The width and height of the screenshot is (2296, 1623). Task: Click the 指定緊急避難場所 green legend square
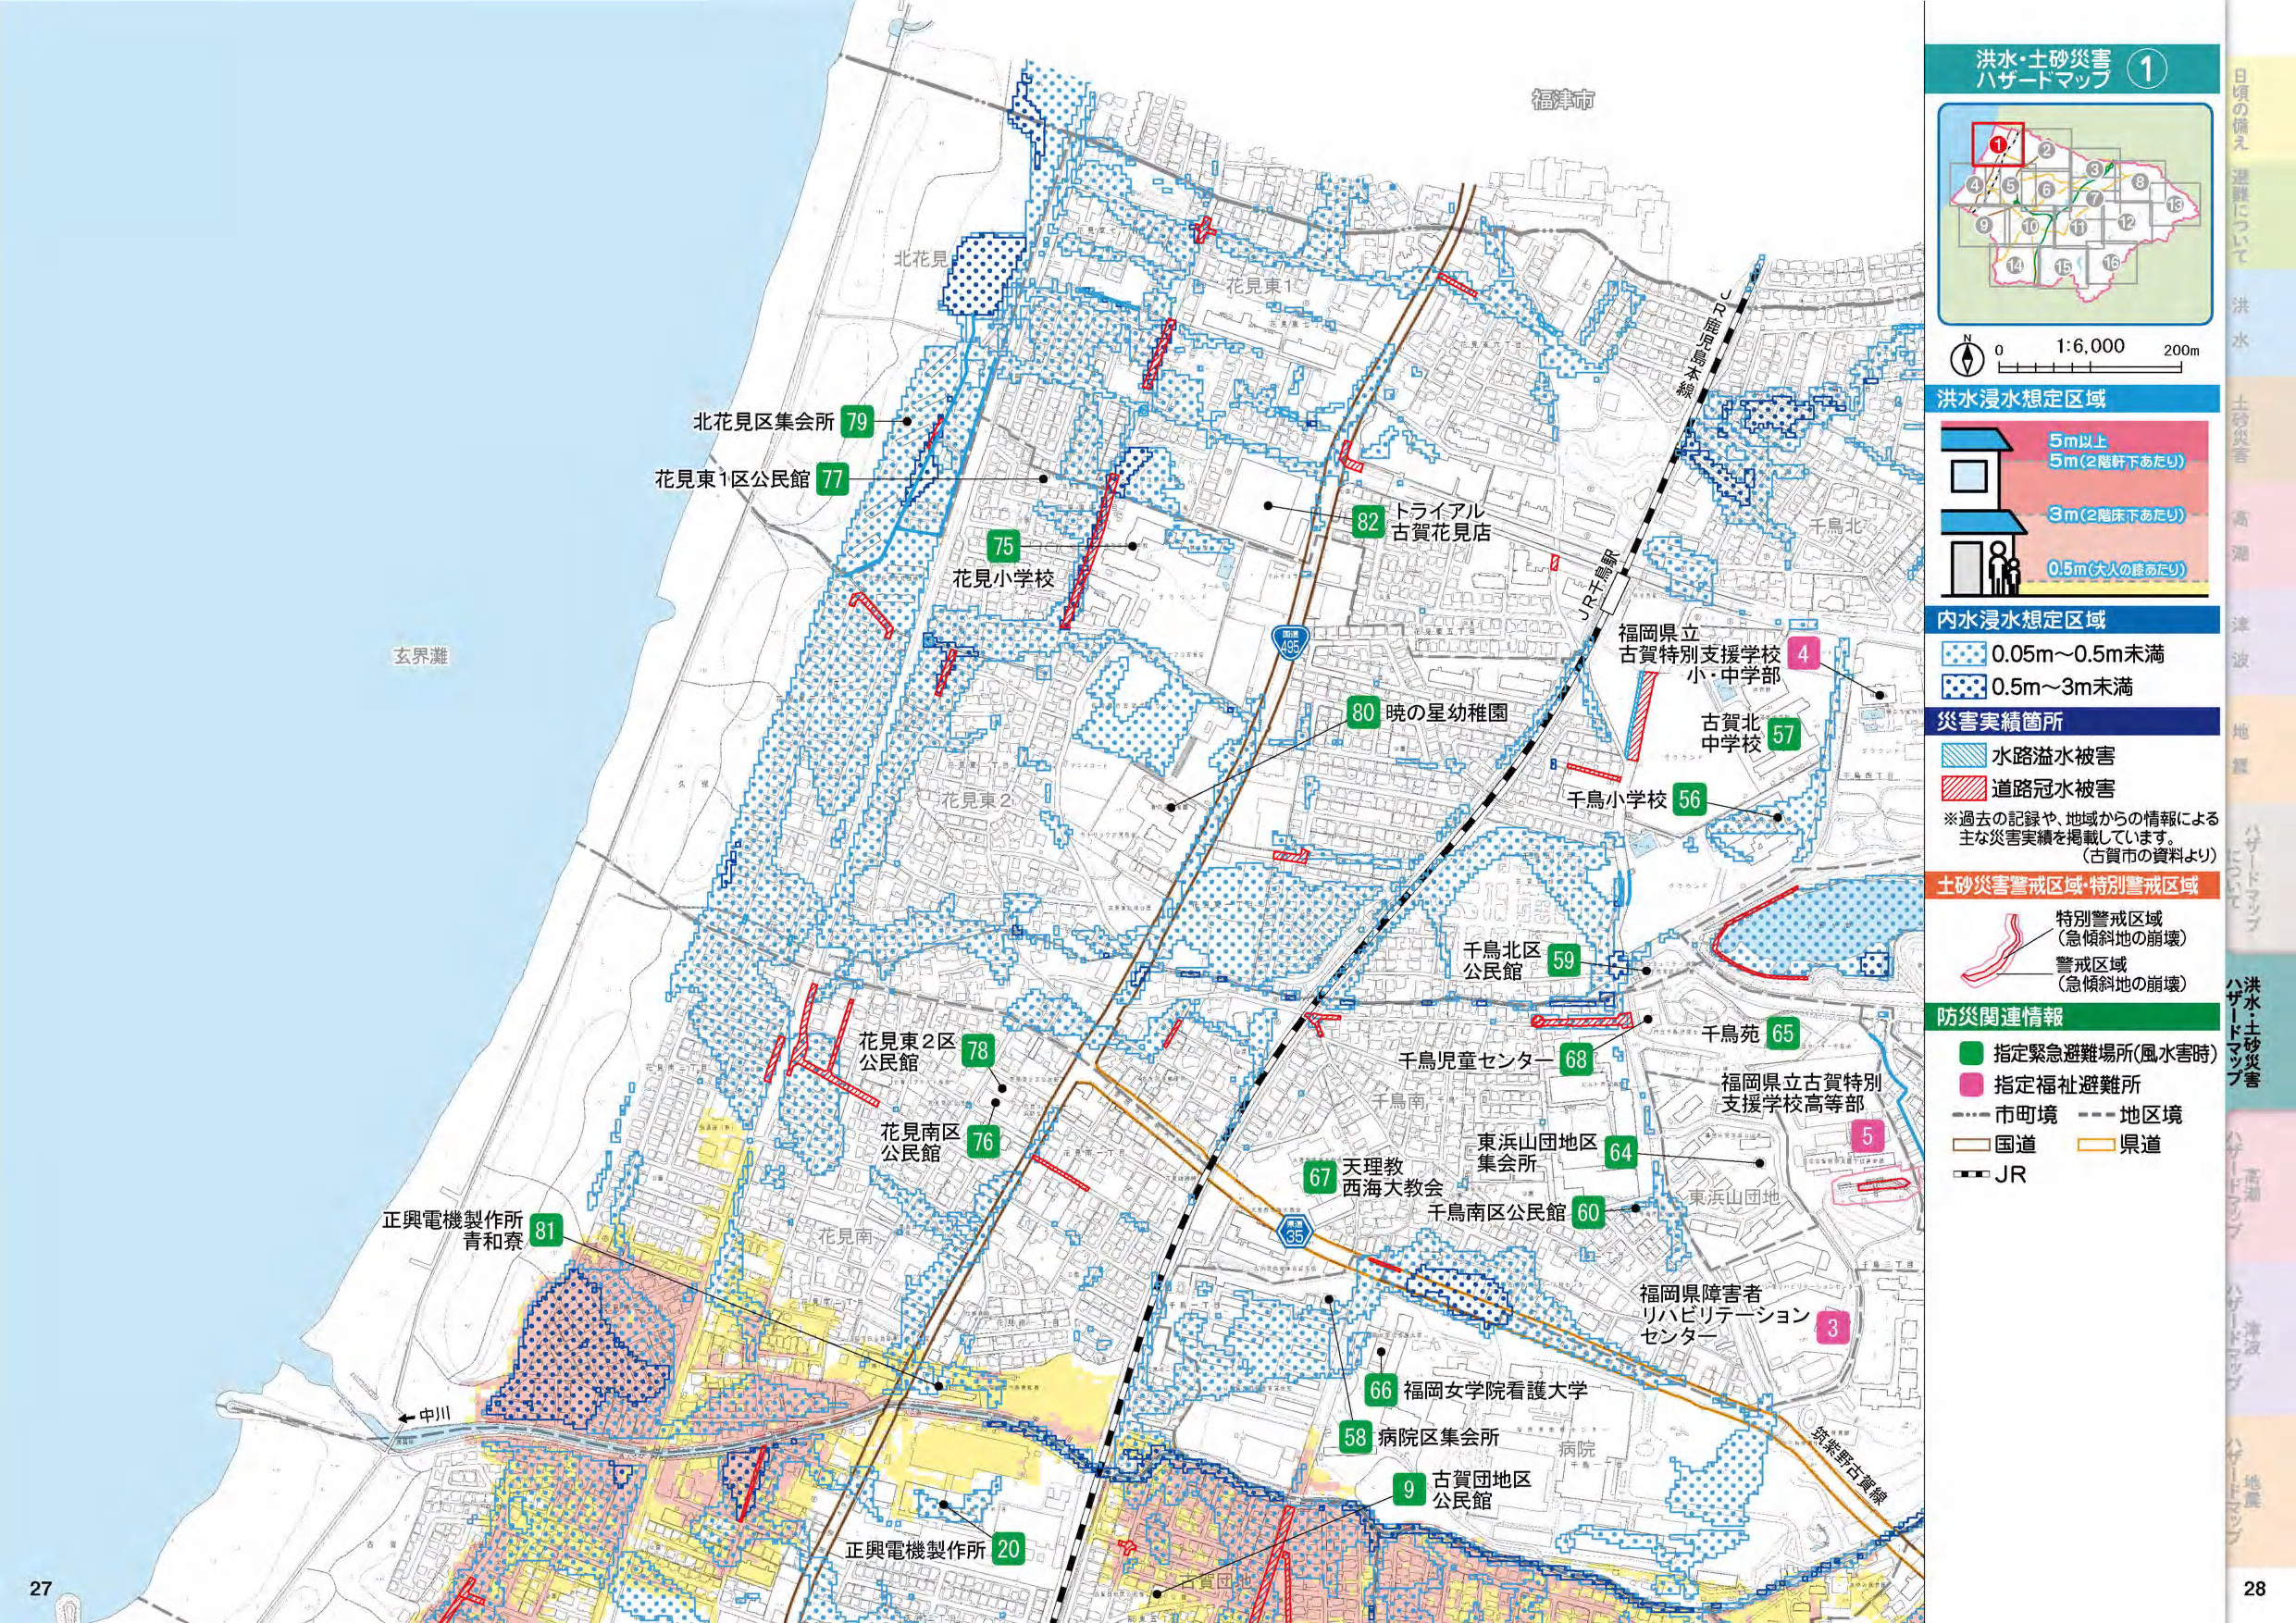(1970, 1053)
